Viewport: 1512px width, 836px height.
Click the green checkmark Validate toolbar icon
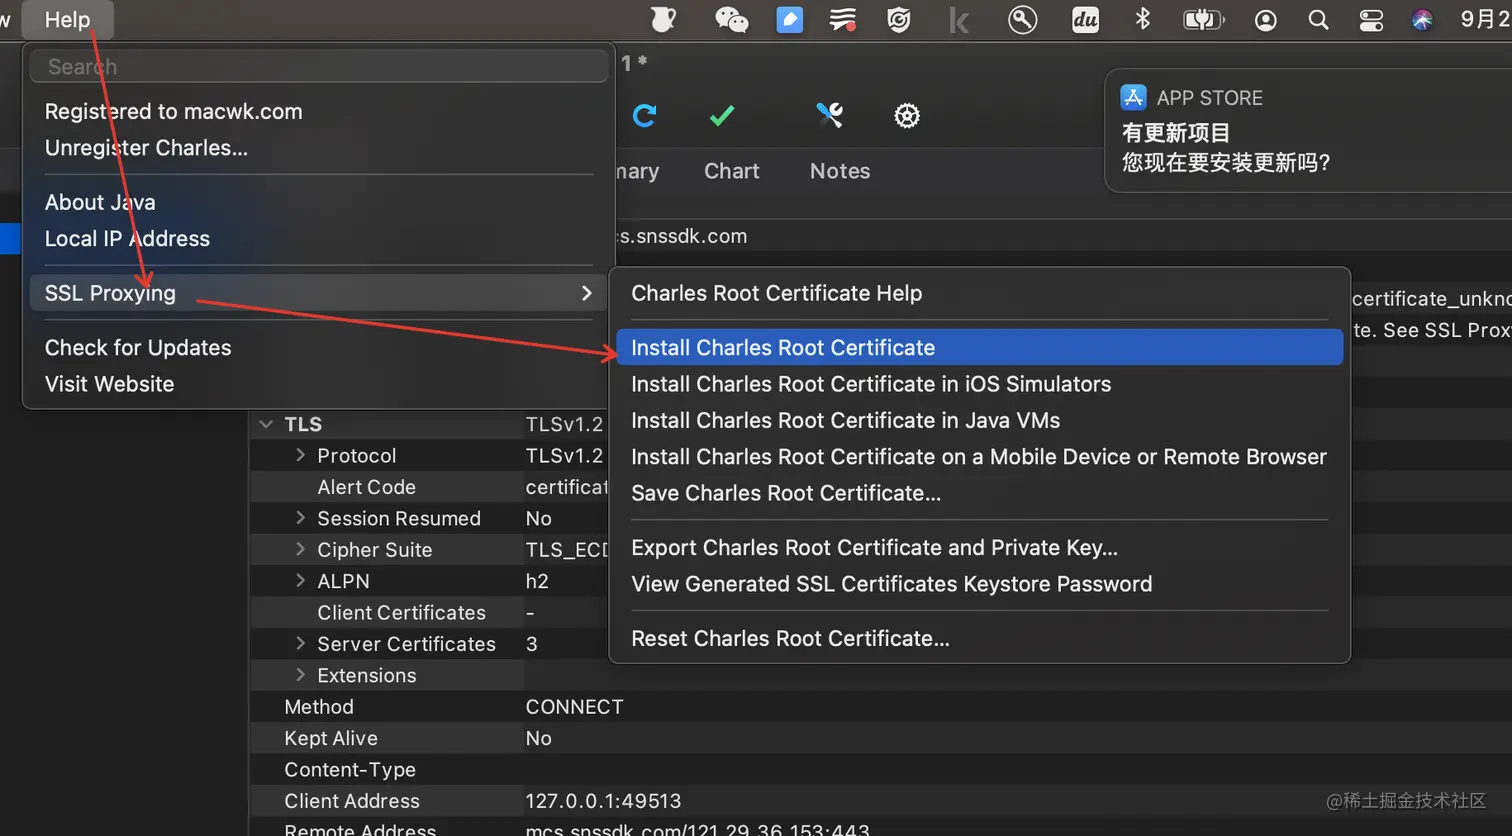pyautogui.click(x=722, y=116)
